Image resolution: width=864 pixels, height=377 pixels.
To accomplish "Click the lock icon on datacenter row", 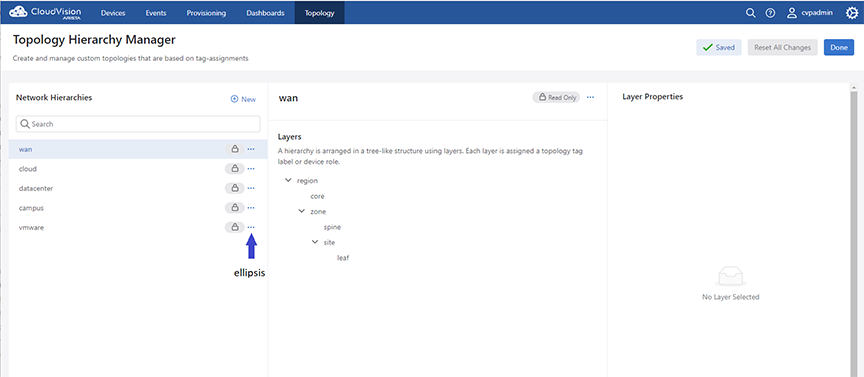I will pyautogui.click(x=235, y=188).
